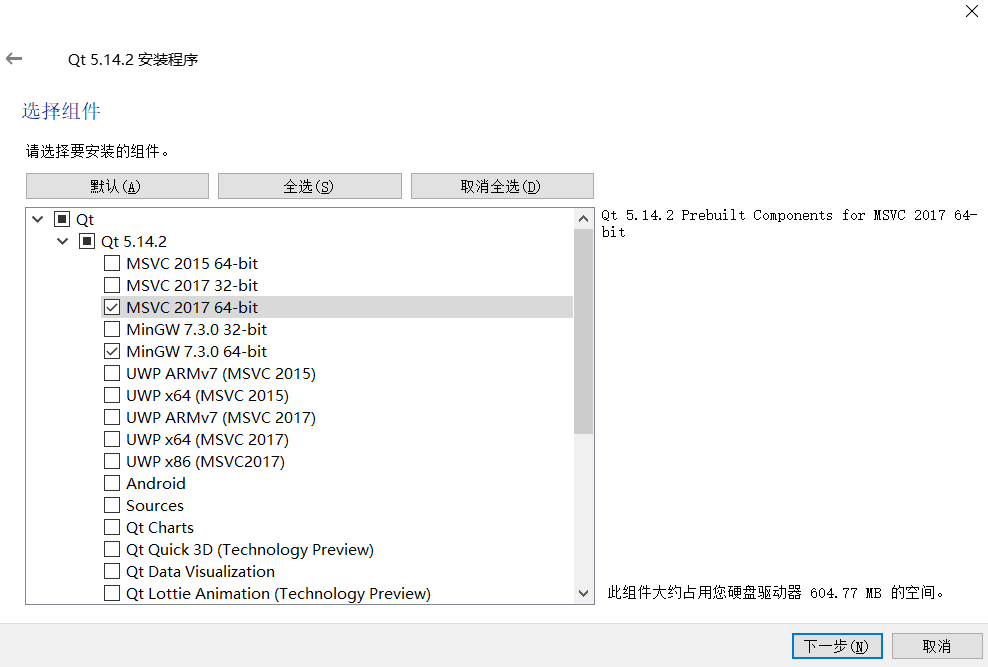
Task: Toggle the Qt 5.14.2 tri-state checkbox
Action: [87, 241]
